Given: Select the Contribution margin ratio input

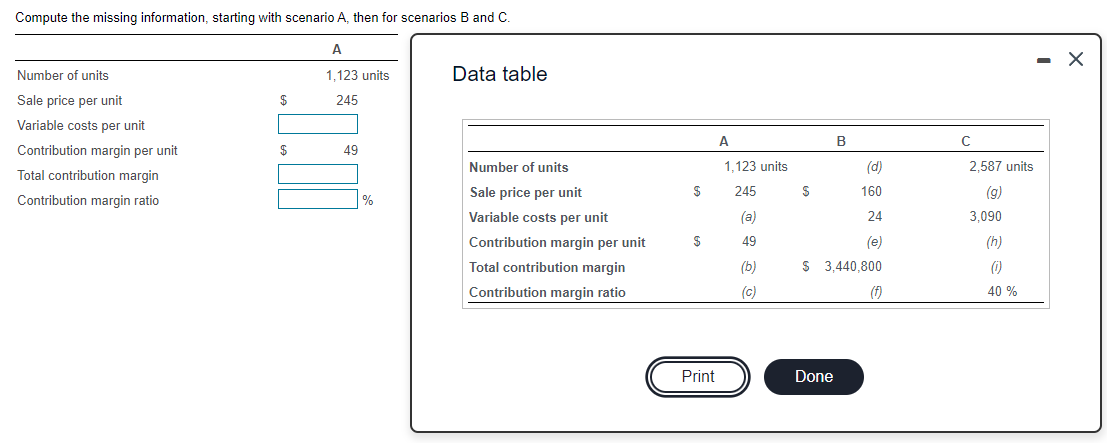Looking at the screenshot, I should click(x=318, y=199).
